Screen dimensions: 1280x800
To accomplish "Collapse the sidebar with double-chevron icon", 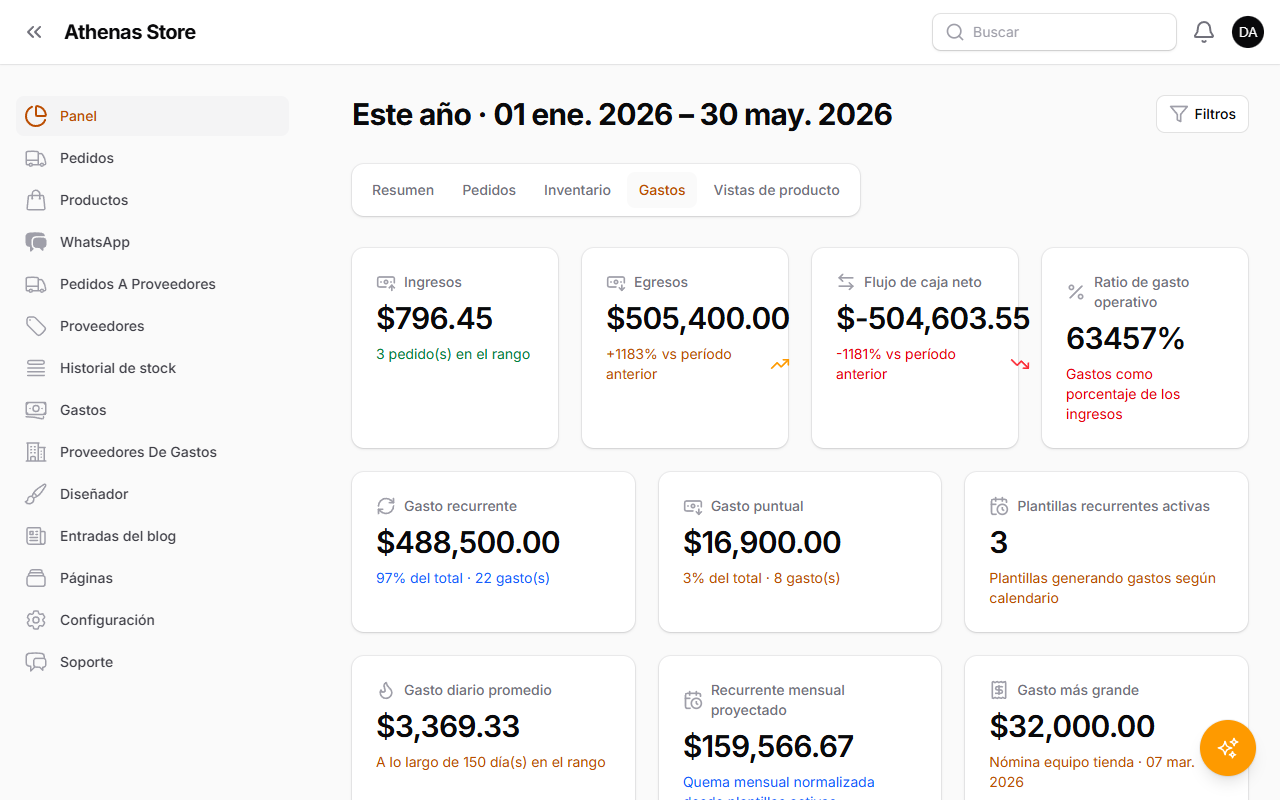I will click(x=35, y=32).
